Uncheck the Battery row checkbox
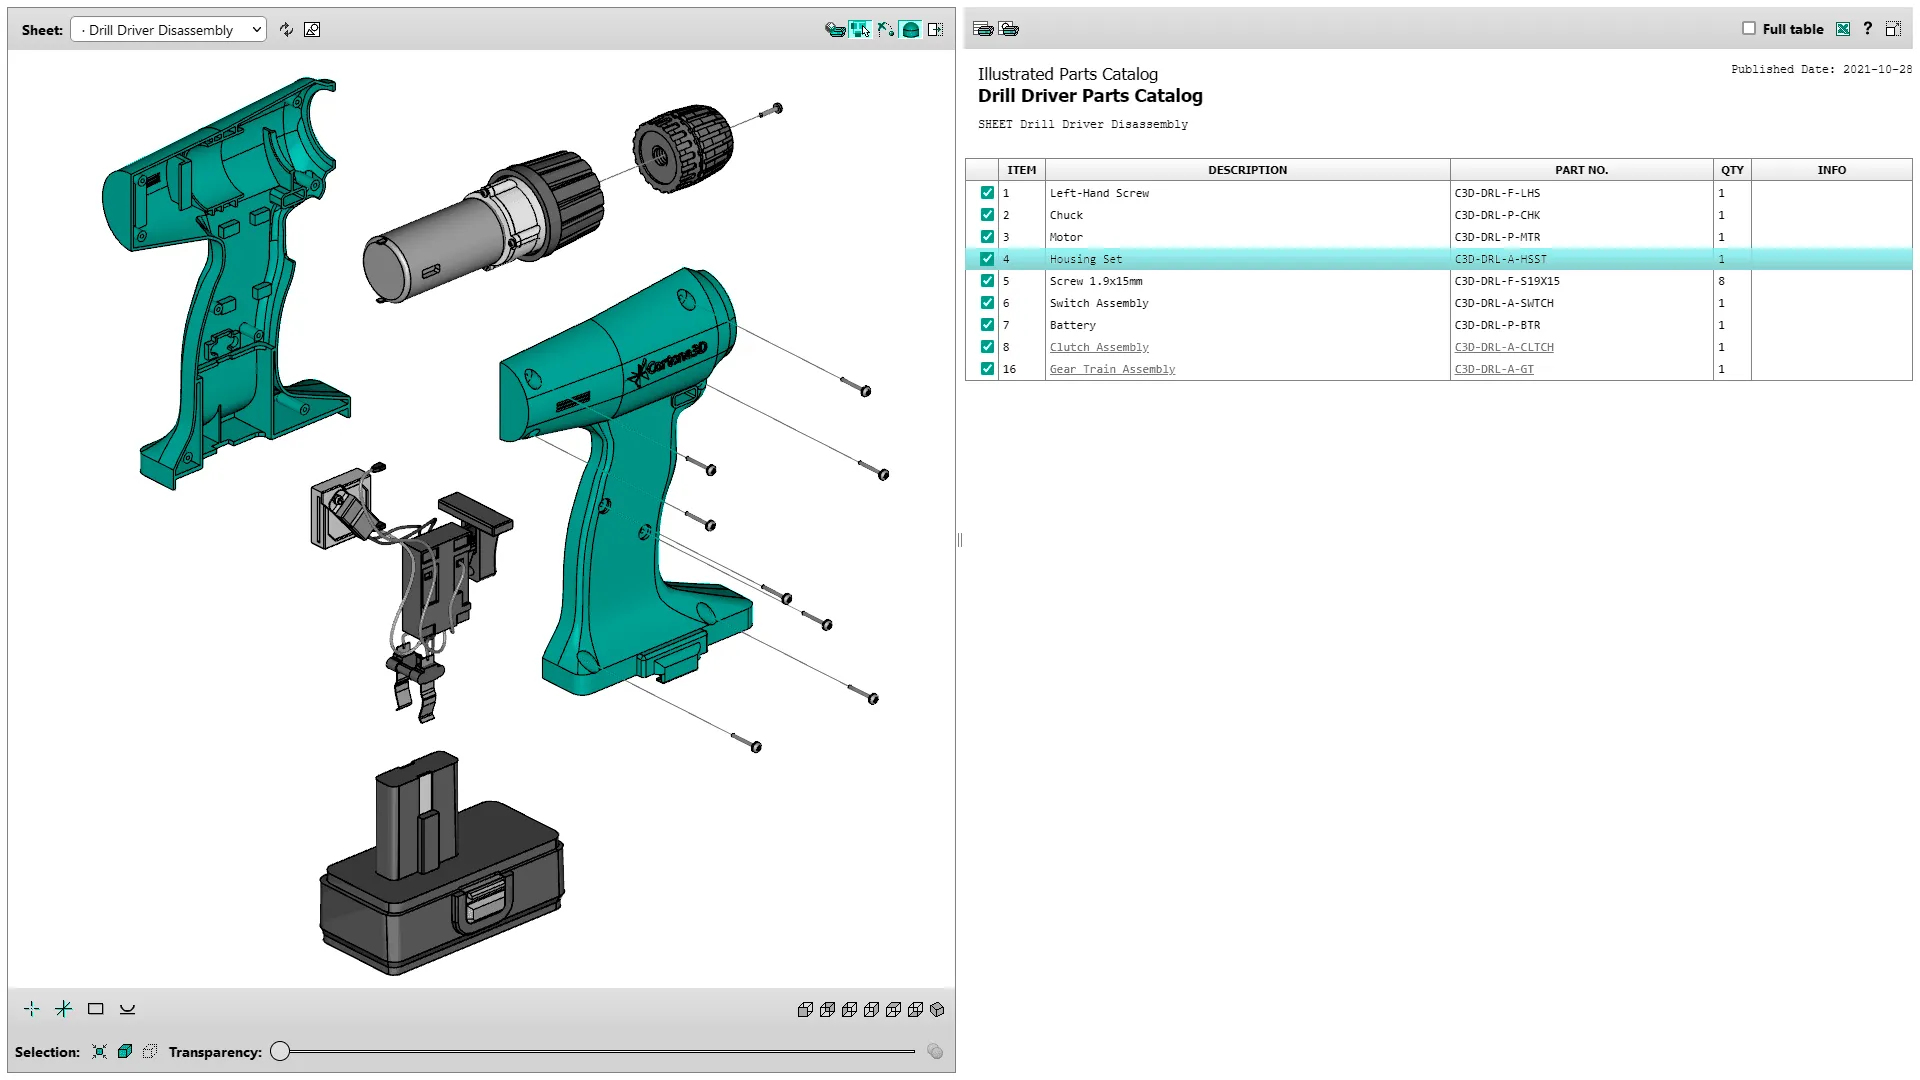This screenshot has width=1920, height=1080. point(987,325)
